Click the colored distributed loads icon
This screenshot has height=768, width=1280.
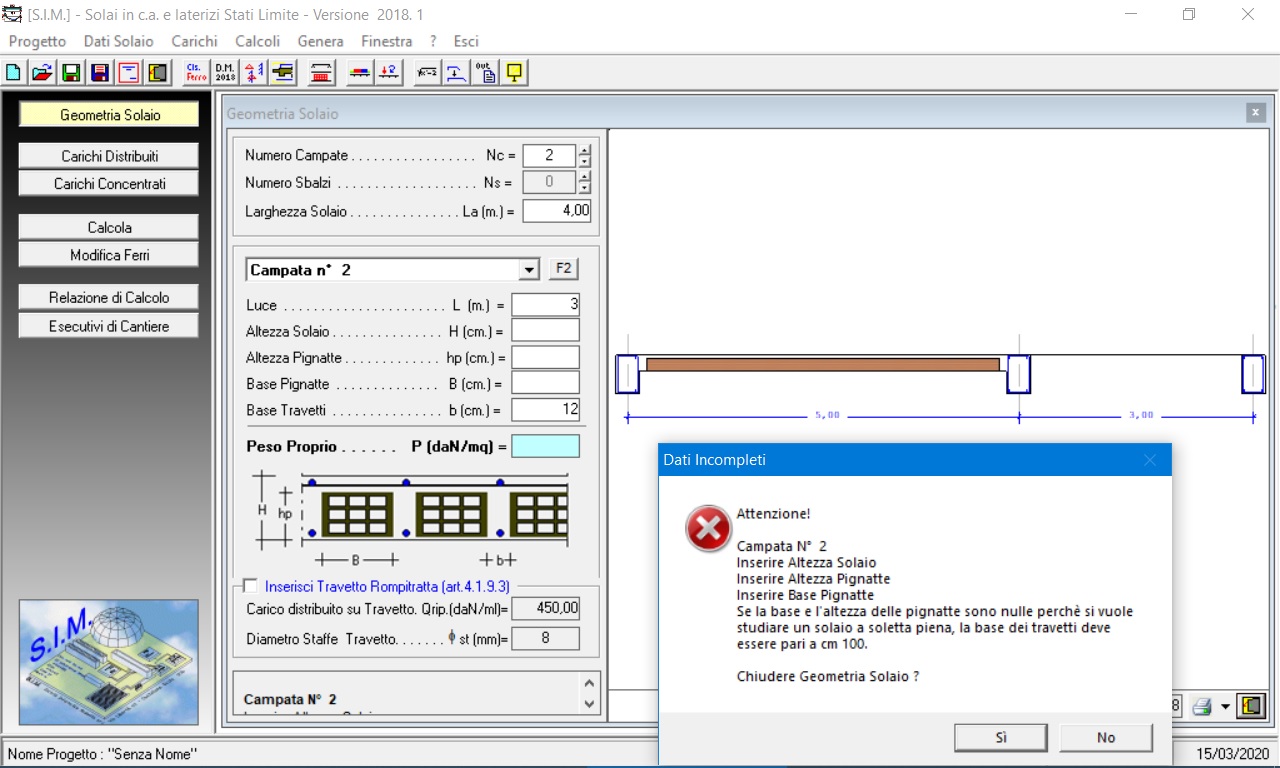pyautogui.click(x=360, y=72)
